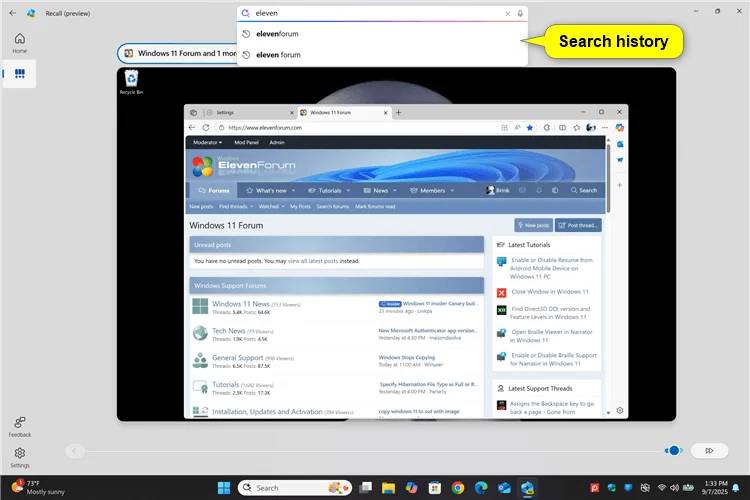750x500 pixels.
Task: Open the General Support forum
Action: tap(238, 357)
